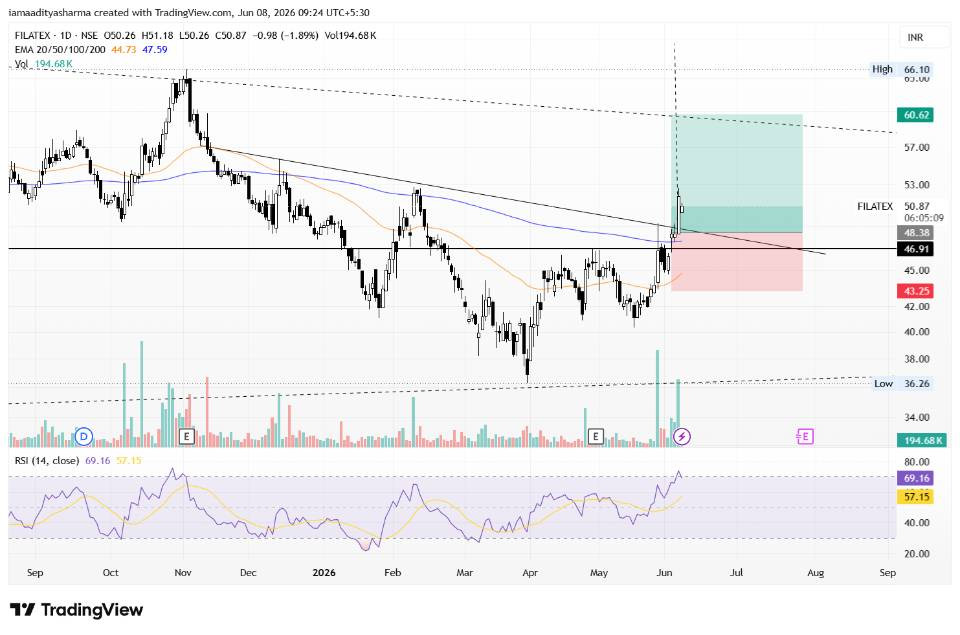
Task: Click the Nov label on time axis
Action: pyautogui.click(x=182, y=573)
